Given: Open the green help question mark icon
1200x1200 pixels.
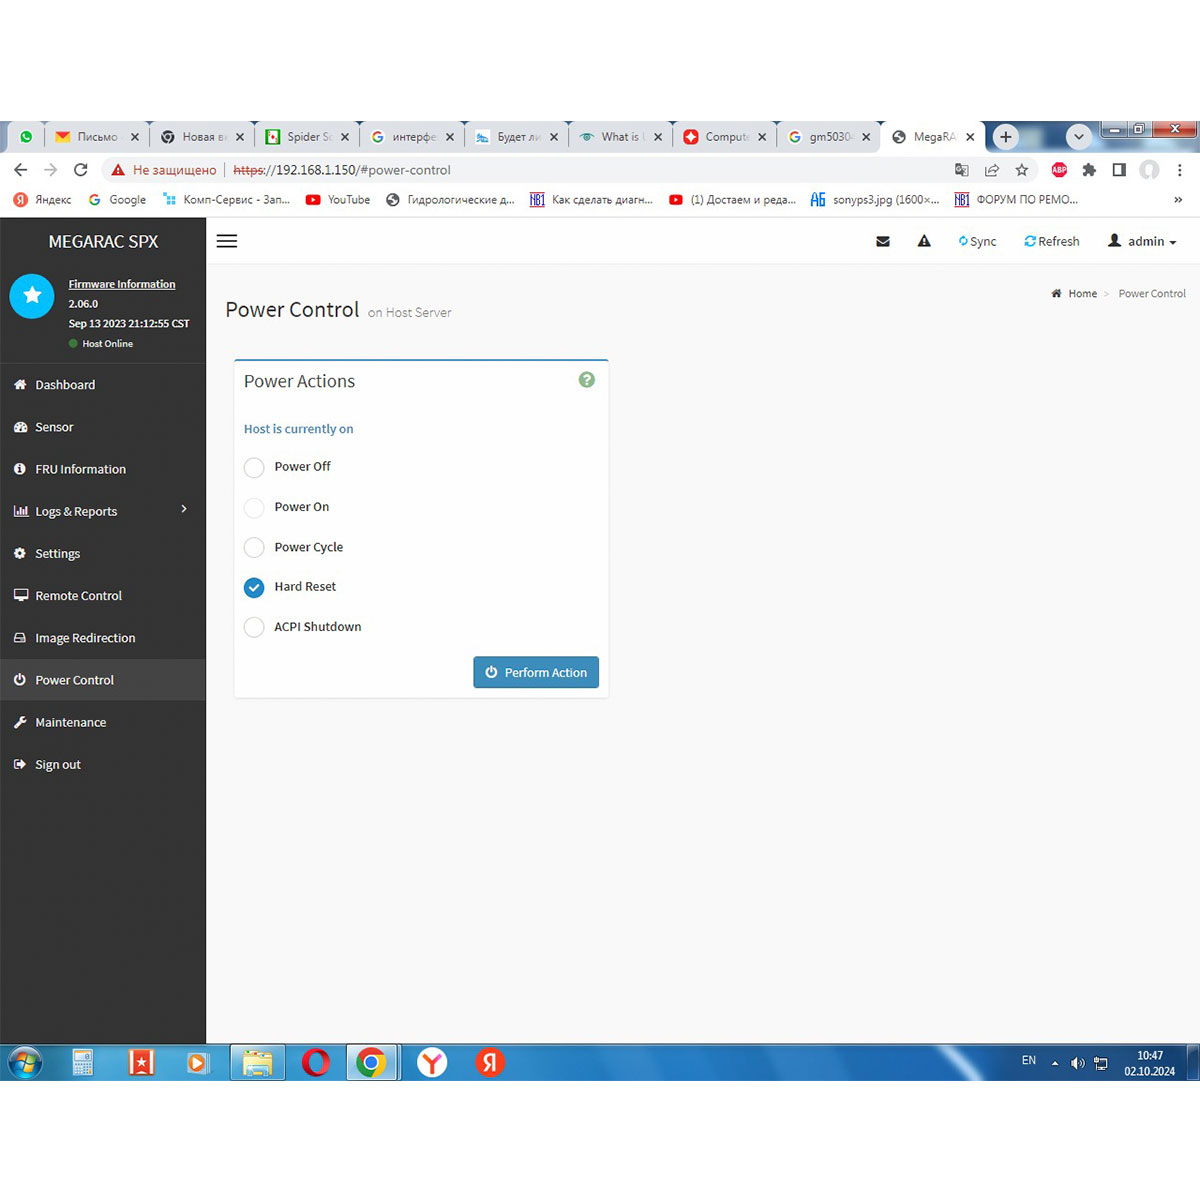Looking at the screenshot, I should coord(587,380).
